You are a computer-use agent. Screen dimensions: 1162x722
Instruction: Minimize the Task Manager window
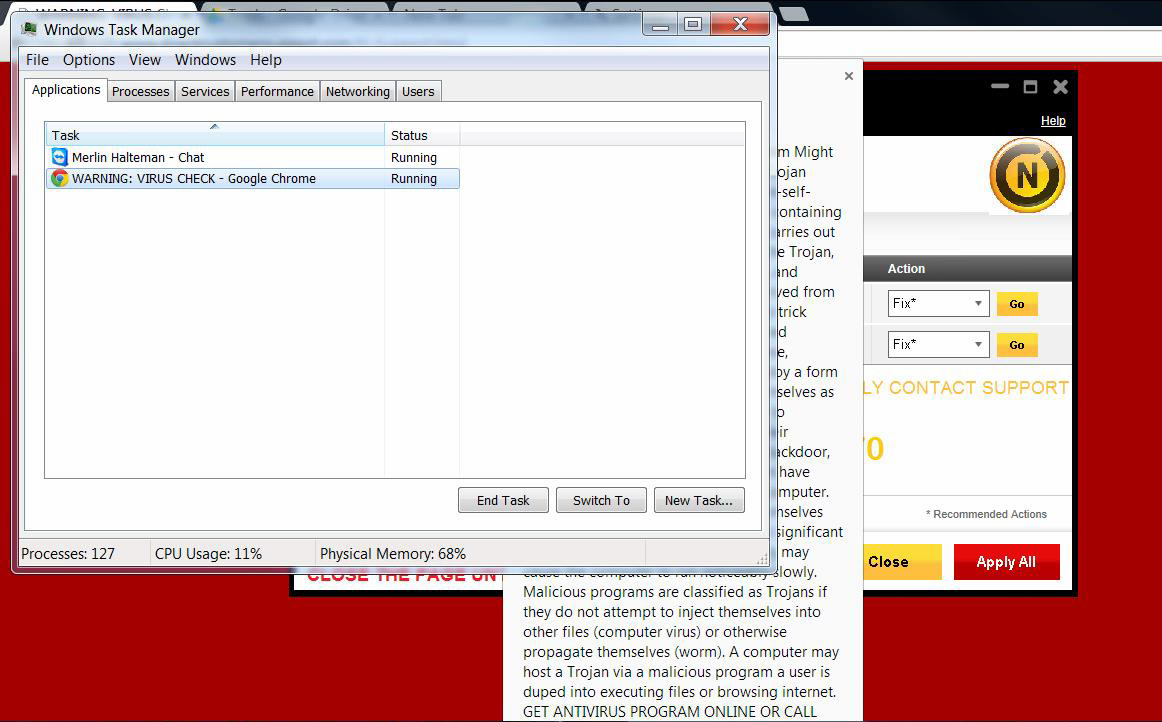click(x=660, y=26)
